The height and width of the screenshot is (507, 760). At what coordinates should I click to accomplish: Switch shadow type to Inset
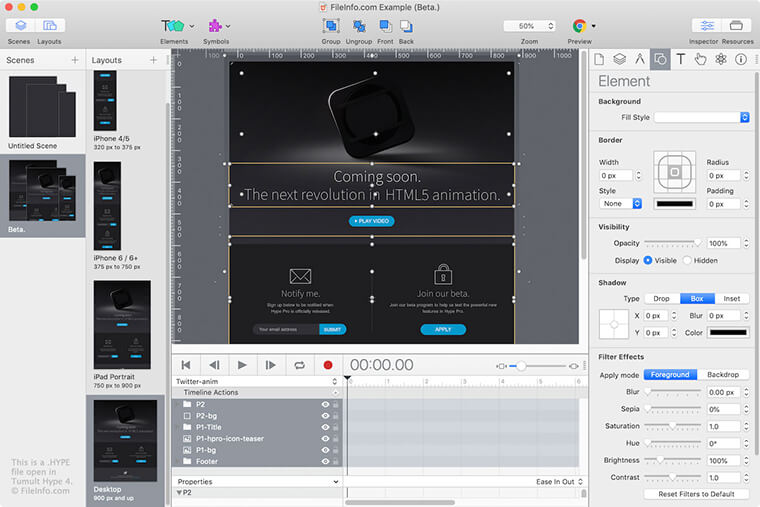coord(732,298)
